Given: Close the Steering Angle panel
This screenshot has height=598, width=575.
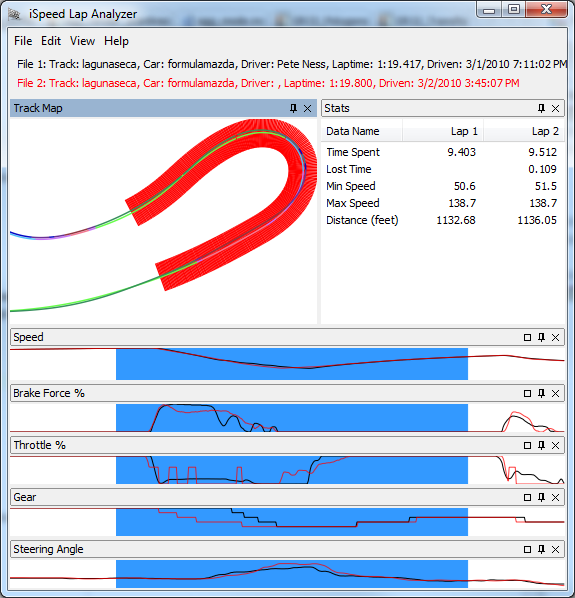Looking at the screenshot, I should click(x=556, y=549).
